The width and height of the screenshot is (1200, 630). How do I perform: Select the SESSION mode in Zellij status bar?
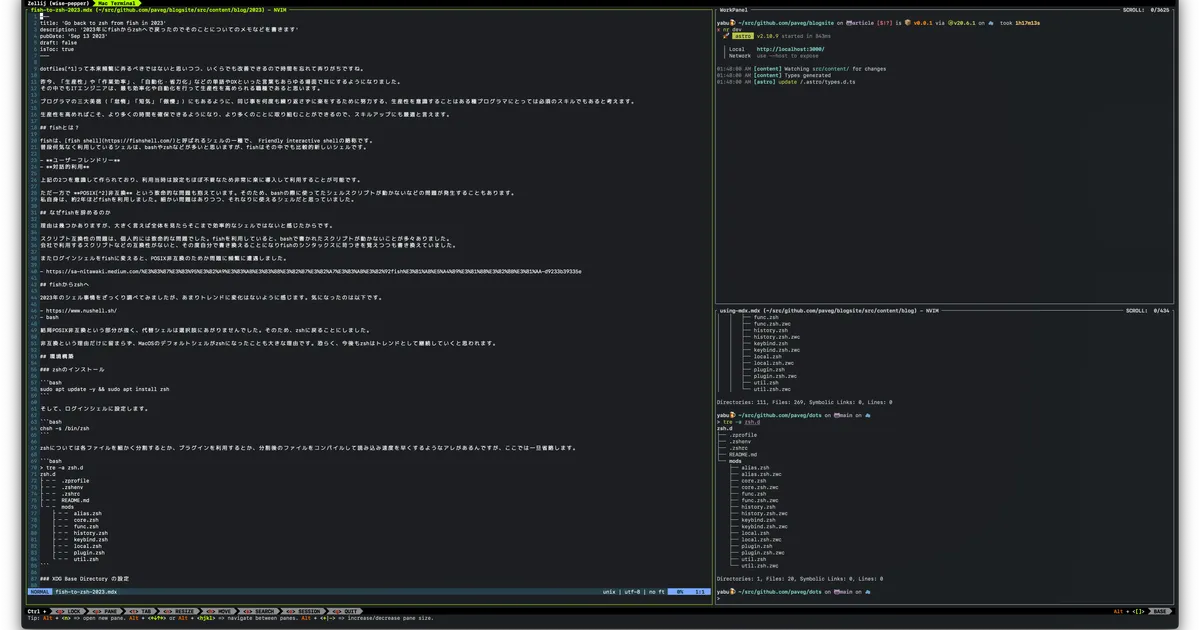point(303,611)
